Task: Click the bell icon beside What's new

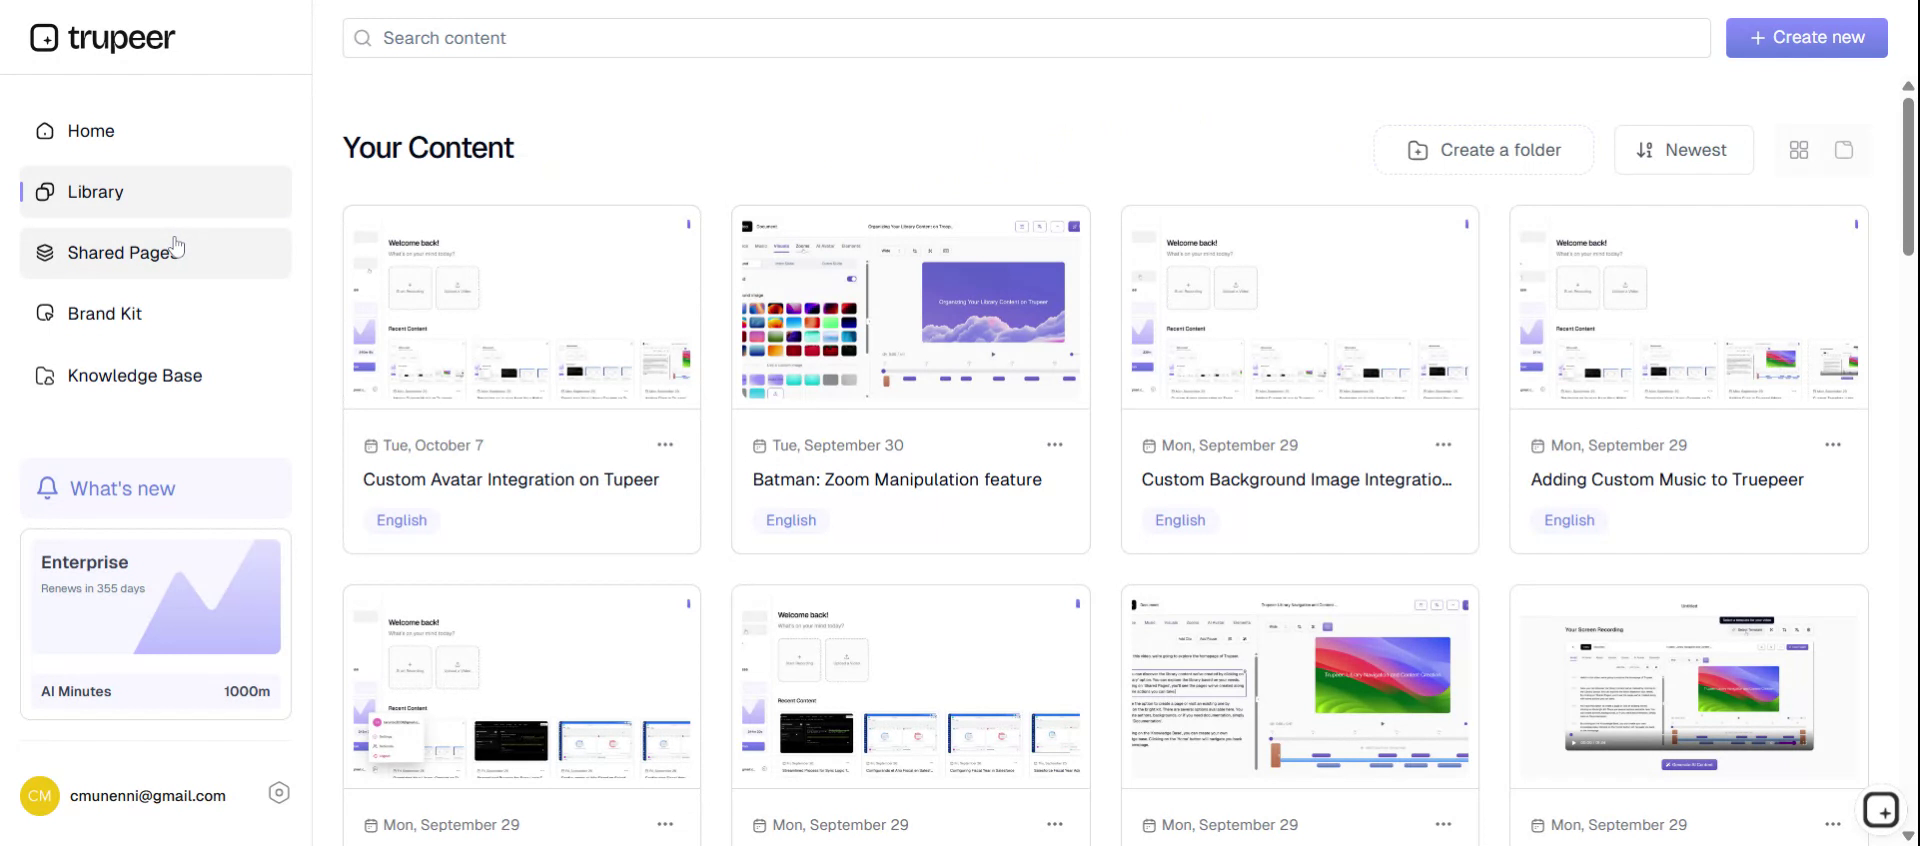Action: (x=47, y=488)
